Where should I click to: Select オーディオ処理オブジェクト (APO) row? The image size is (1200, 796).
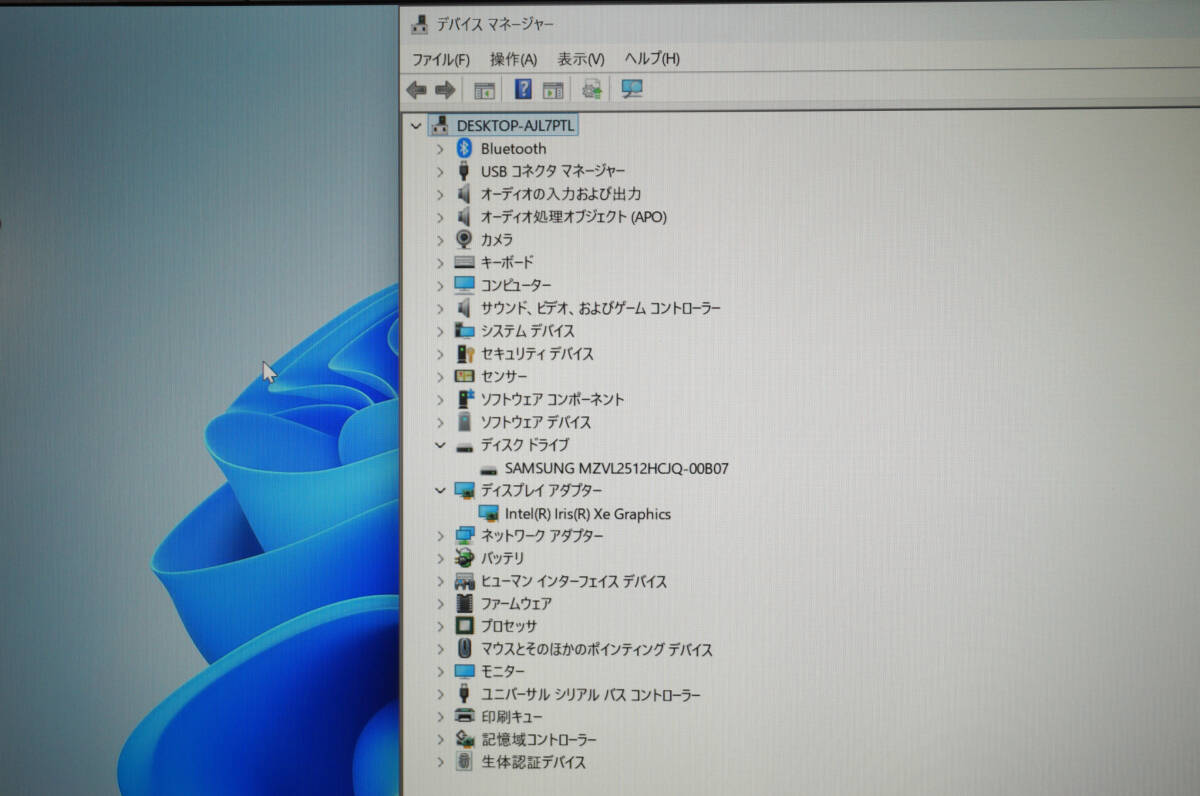point(573,217)
